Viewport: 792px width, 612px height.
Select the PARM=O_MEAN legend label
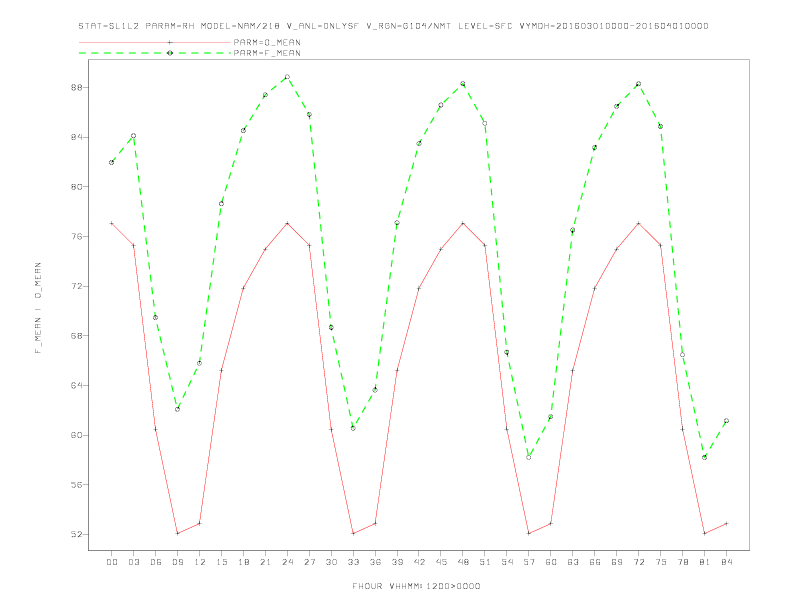point(267,42)
